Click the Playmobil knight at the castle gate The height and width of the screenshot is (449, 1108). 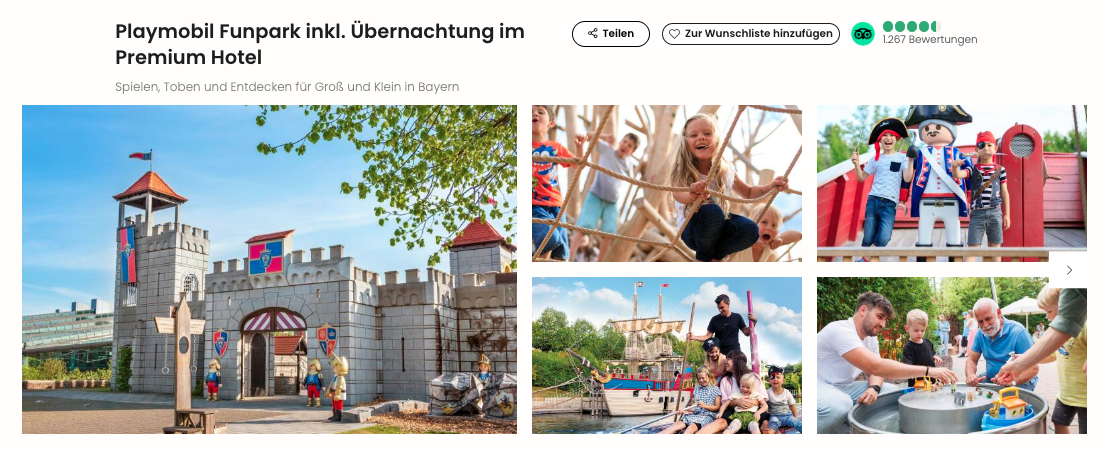[x=338, y=387]
